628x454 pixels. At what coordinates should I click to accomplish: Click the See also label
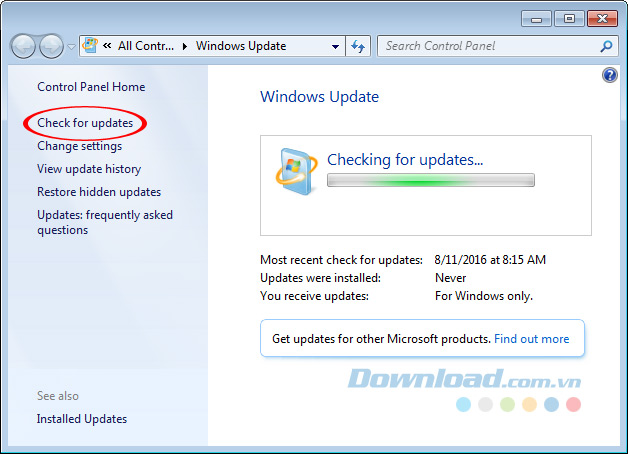(x=58, y=396)
